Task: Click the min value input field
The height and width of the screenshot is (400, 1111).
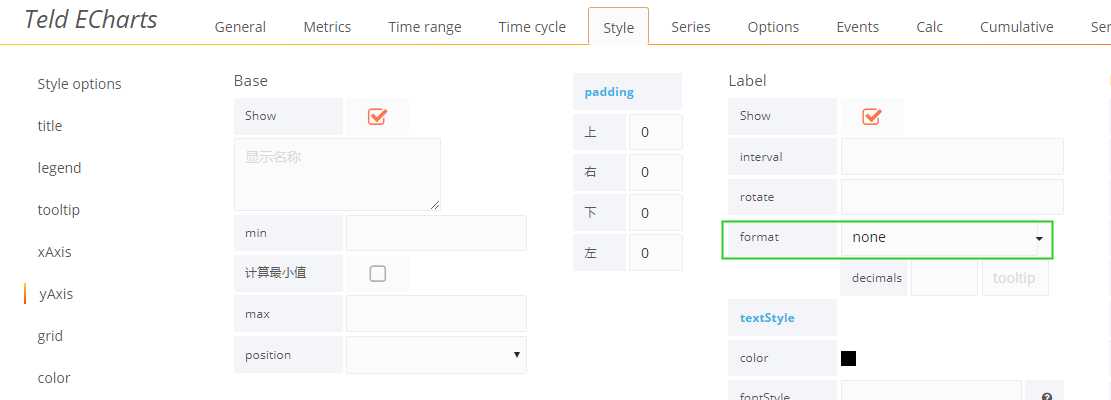Action: pyautogui.click(x=436, y=233)
